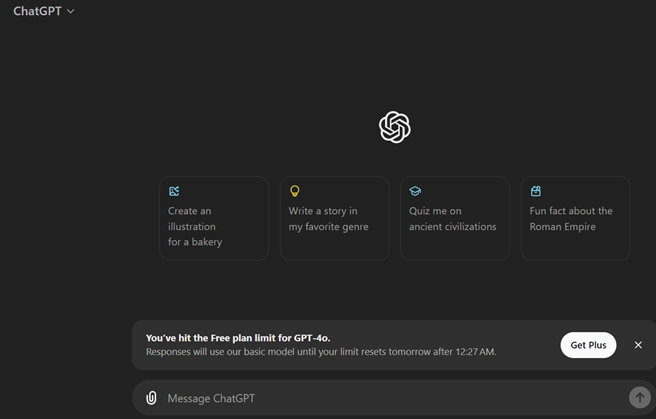Click the graduation cap icon on the quiz card
The height and width of the screenshot is (419, 656).
pos(415,191)
